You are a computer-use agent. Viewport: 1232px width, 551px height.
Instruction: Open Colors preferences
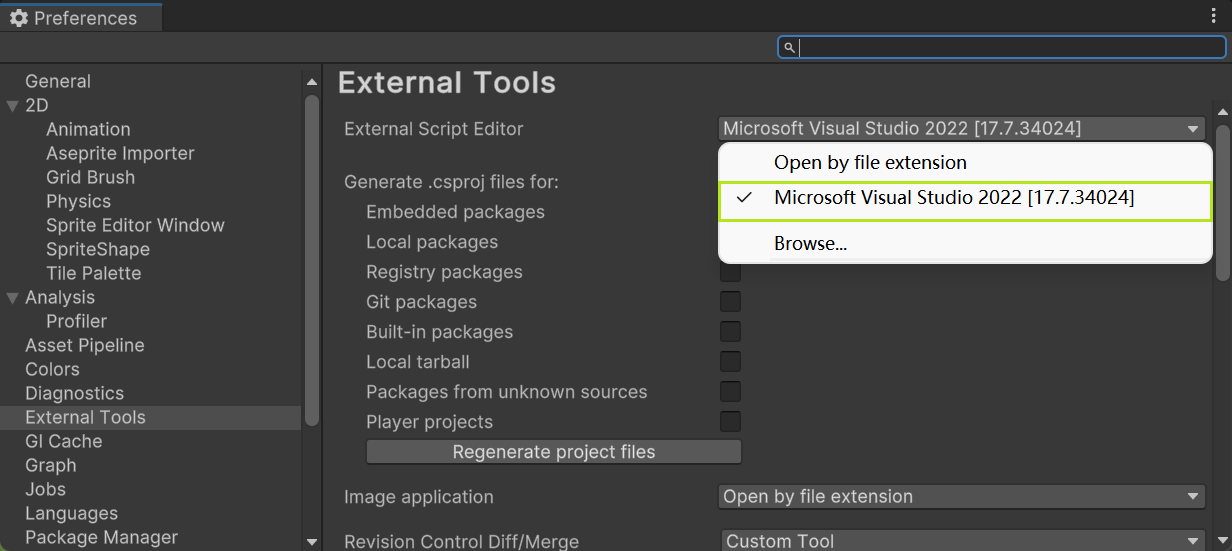click(x=52, y=369)
